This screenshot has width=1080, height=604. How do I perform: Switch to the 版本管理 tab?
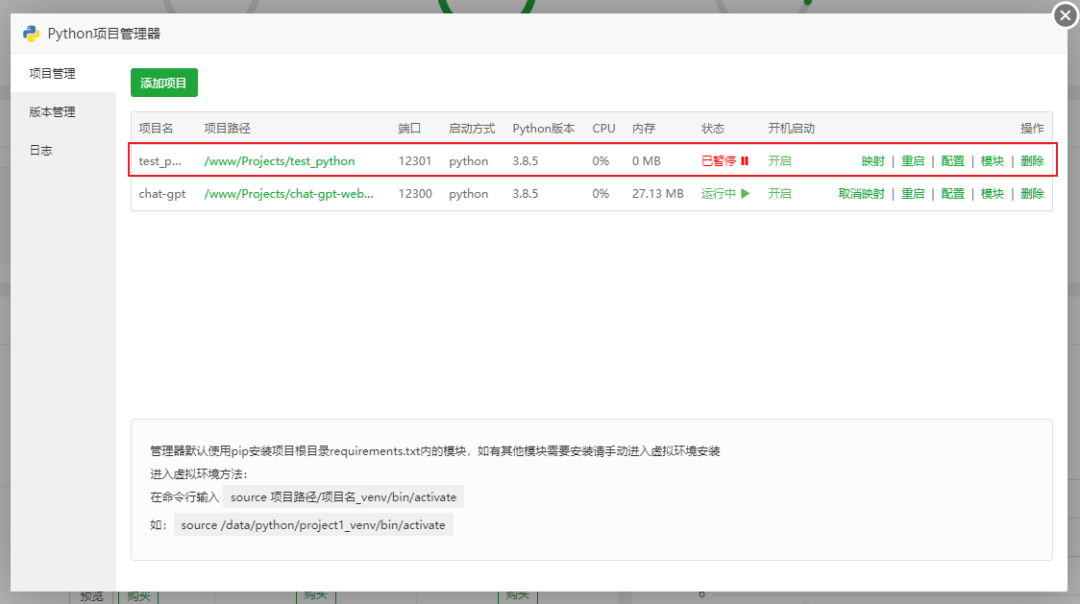52,112
